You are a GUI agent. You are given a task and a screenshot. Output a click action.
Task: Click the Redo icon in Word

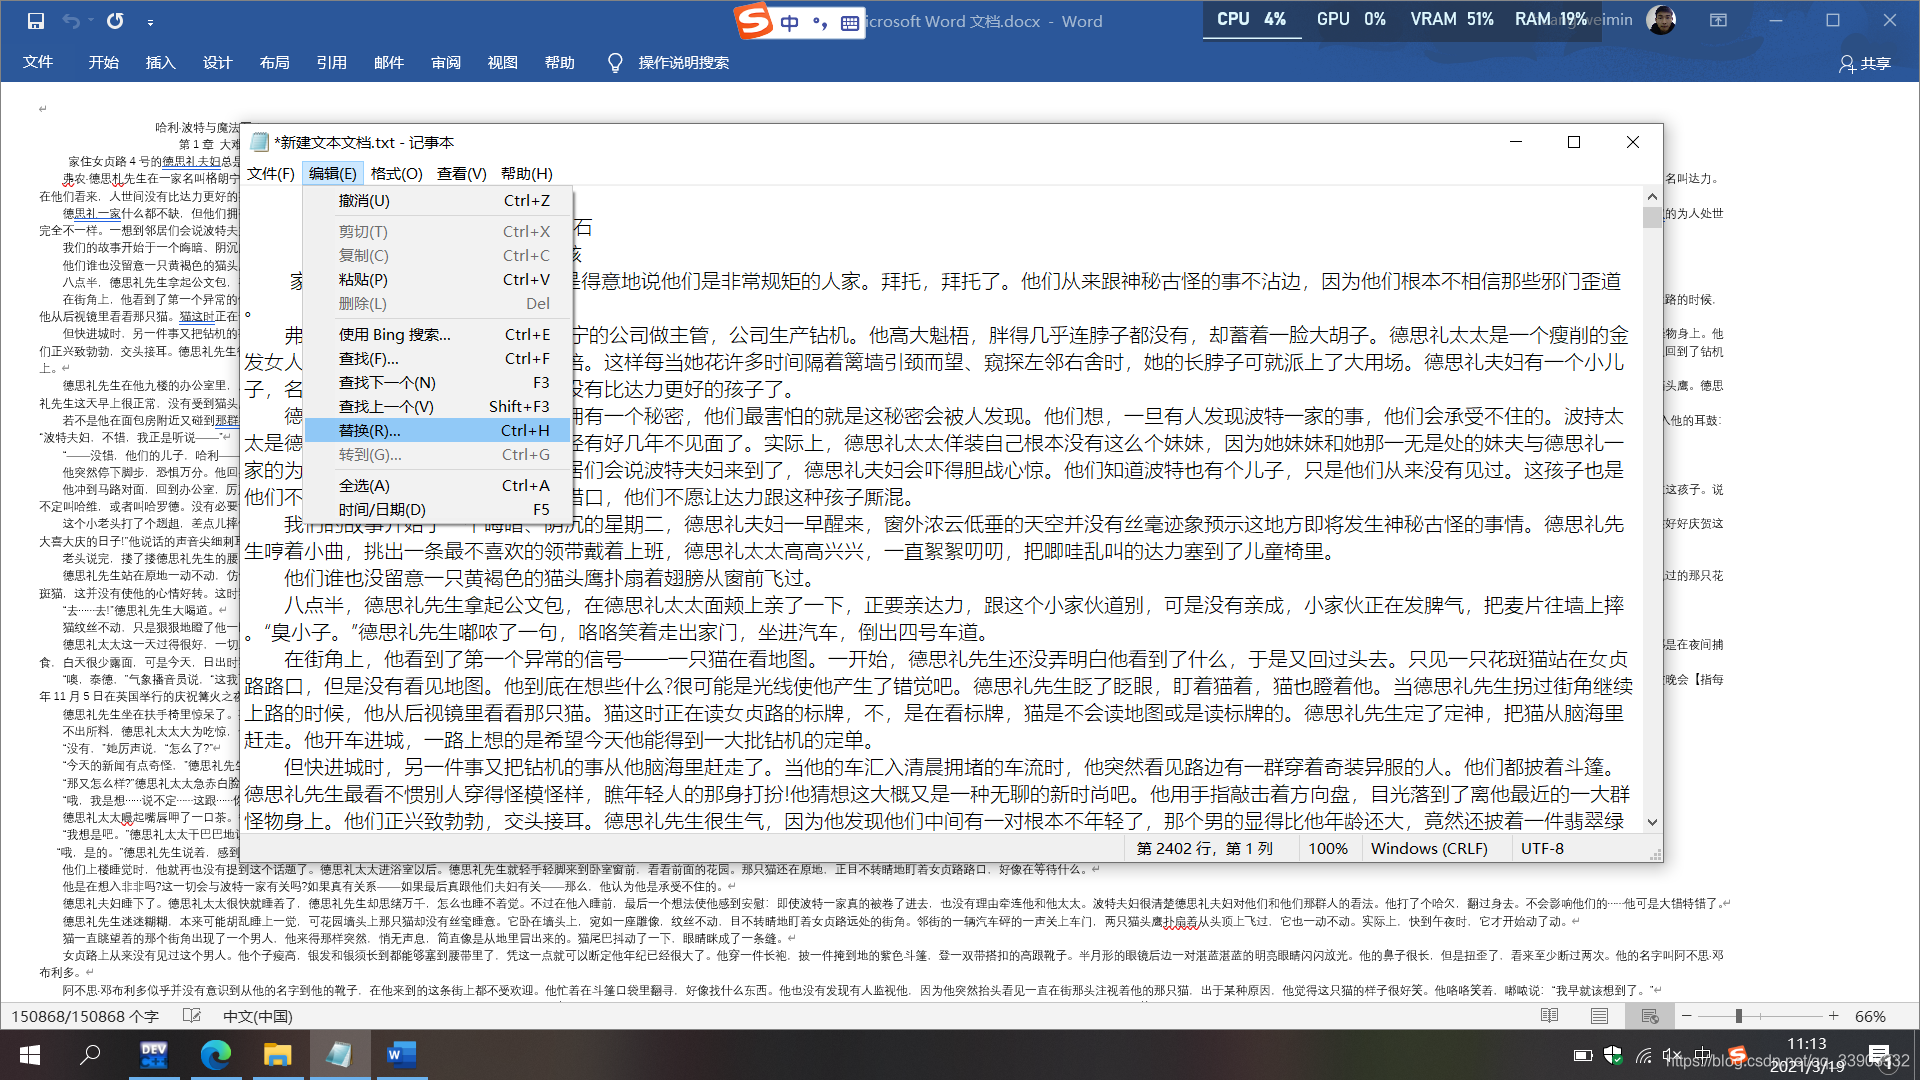tap(115, 21)
